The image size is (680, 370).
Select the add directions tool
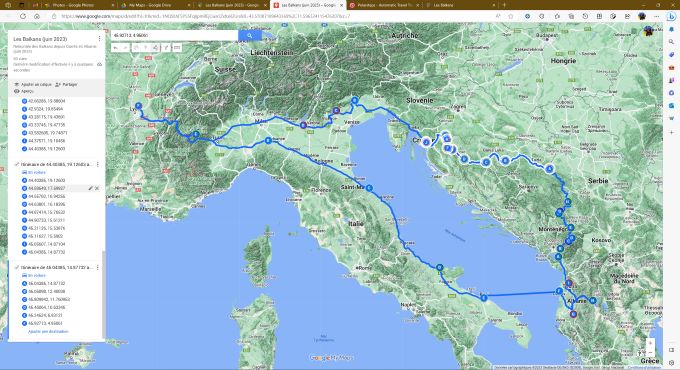[x=167, y=48]
